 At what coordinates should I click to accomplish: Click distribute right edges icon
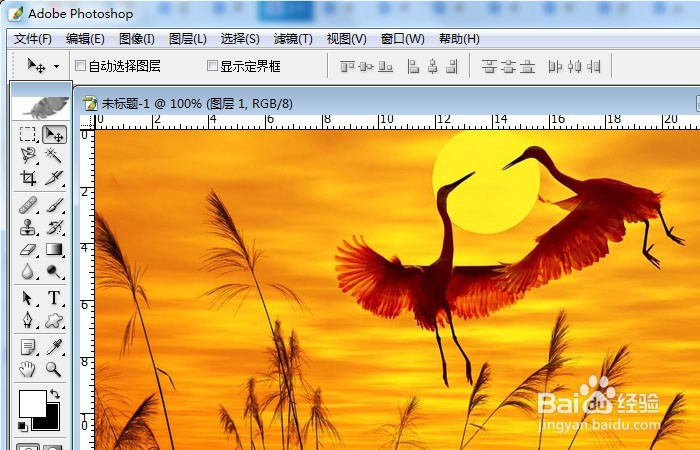coord(594,67)
